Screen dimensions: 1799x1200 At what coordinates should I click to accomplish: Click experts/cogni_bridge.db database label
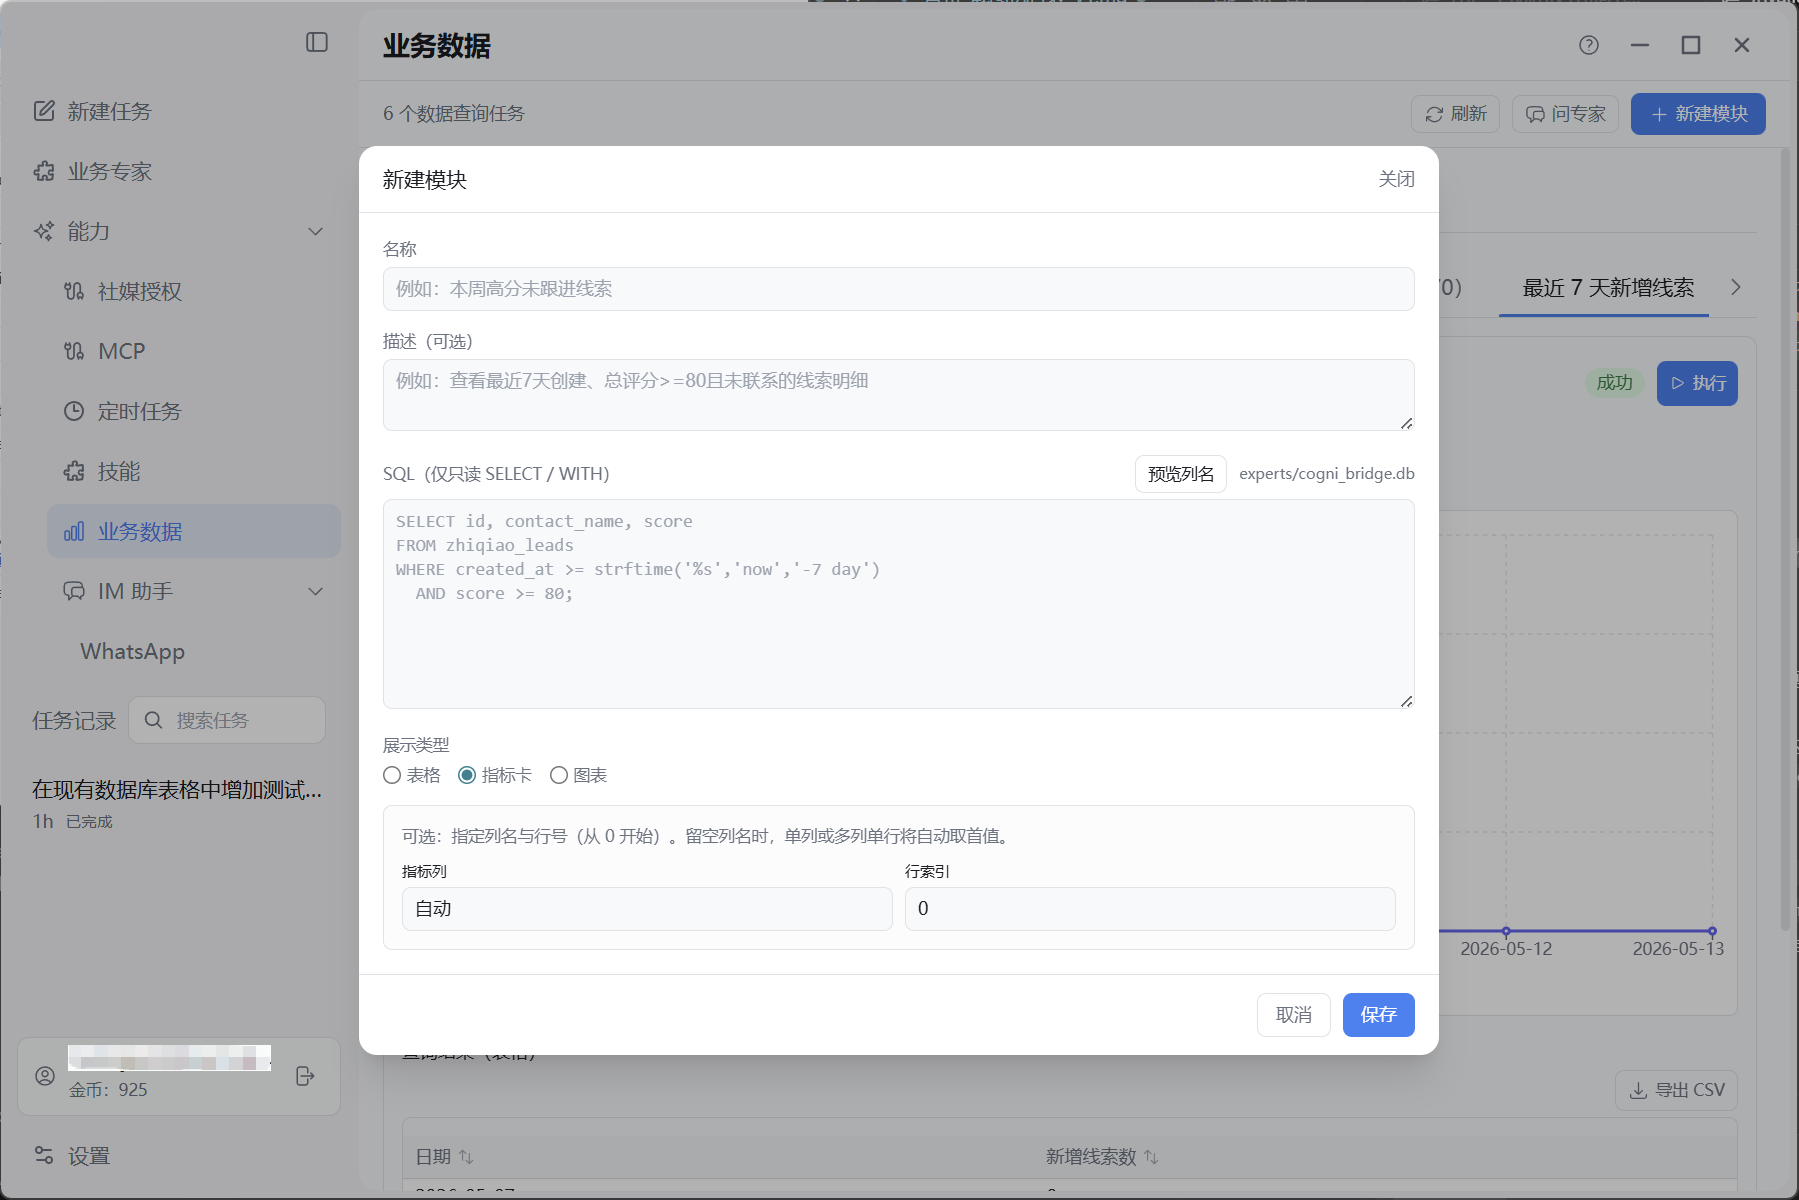pos(1327,474)
